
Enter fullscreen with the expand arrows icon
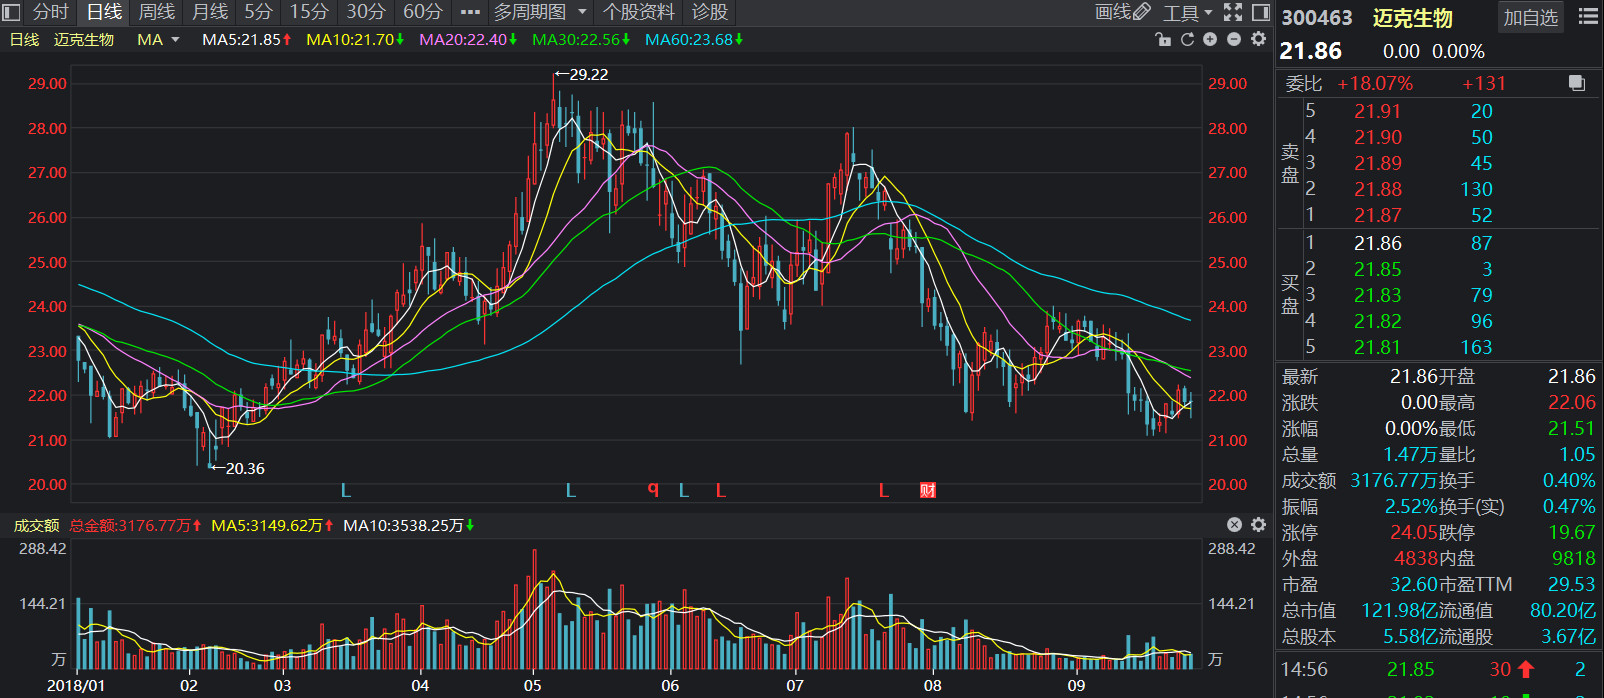1233,12
